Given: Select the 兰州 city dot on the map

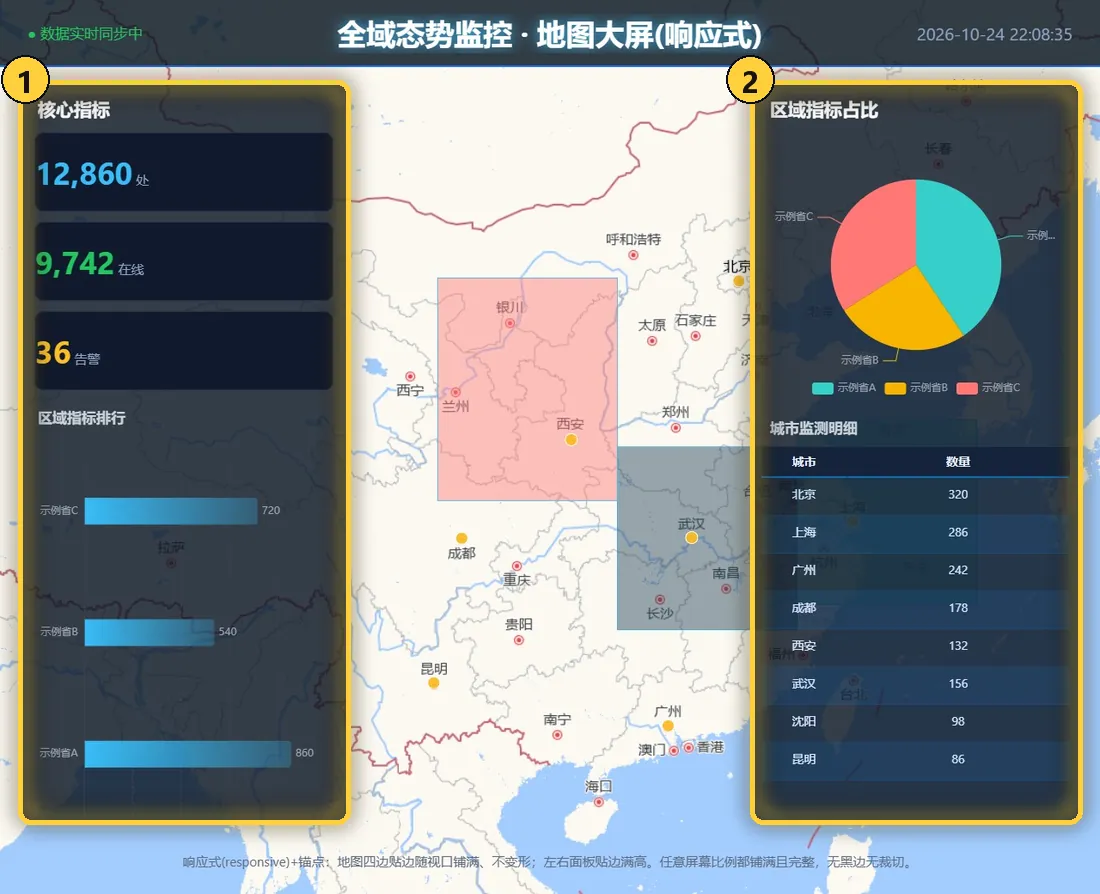Looking at the screenshot, I should click(x=455, y=392).
